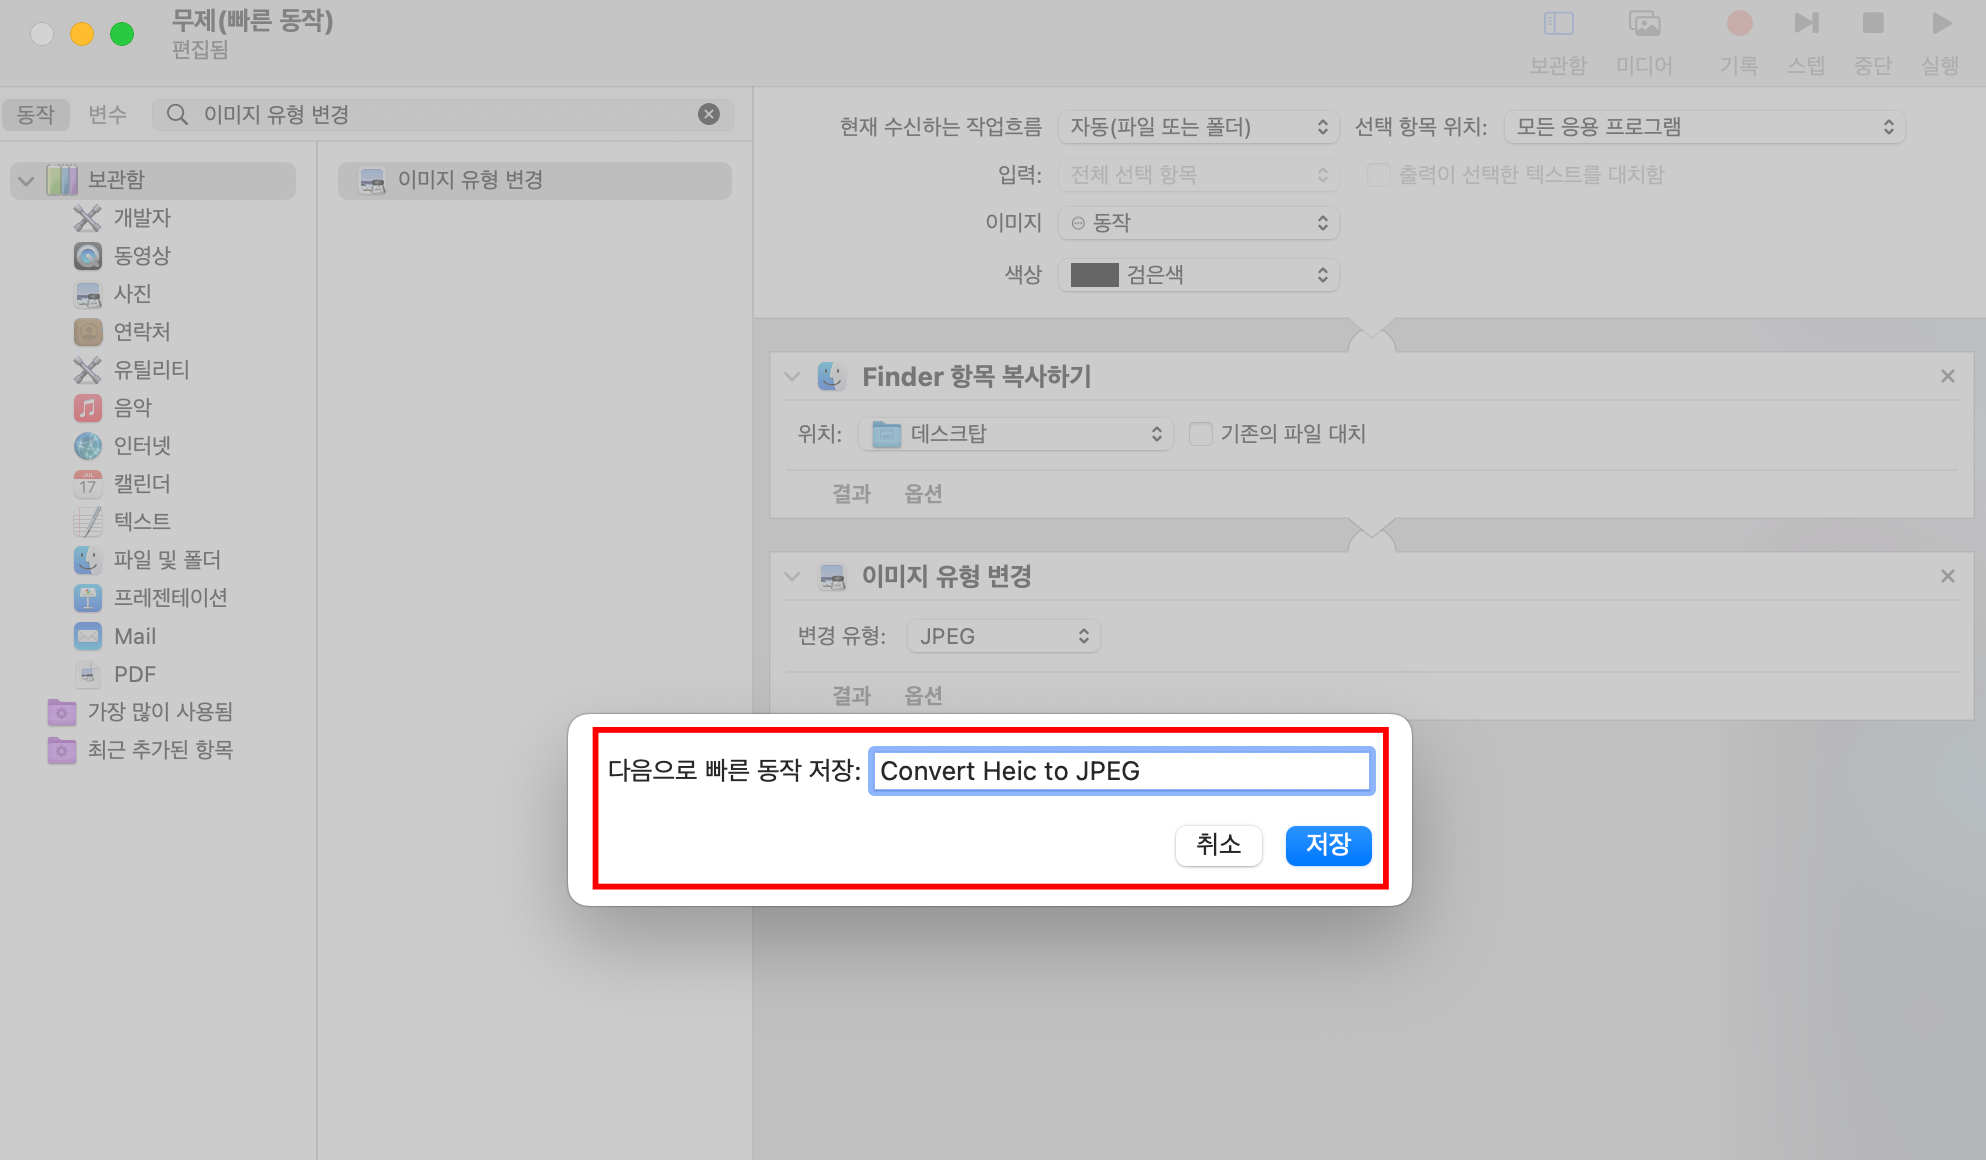Viewport: 1986px width, 1160px height.
Task: Select the 사진 category icon in sidebar
Action: [88, 294]
